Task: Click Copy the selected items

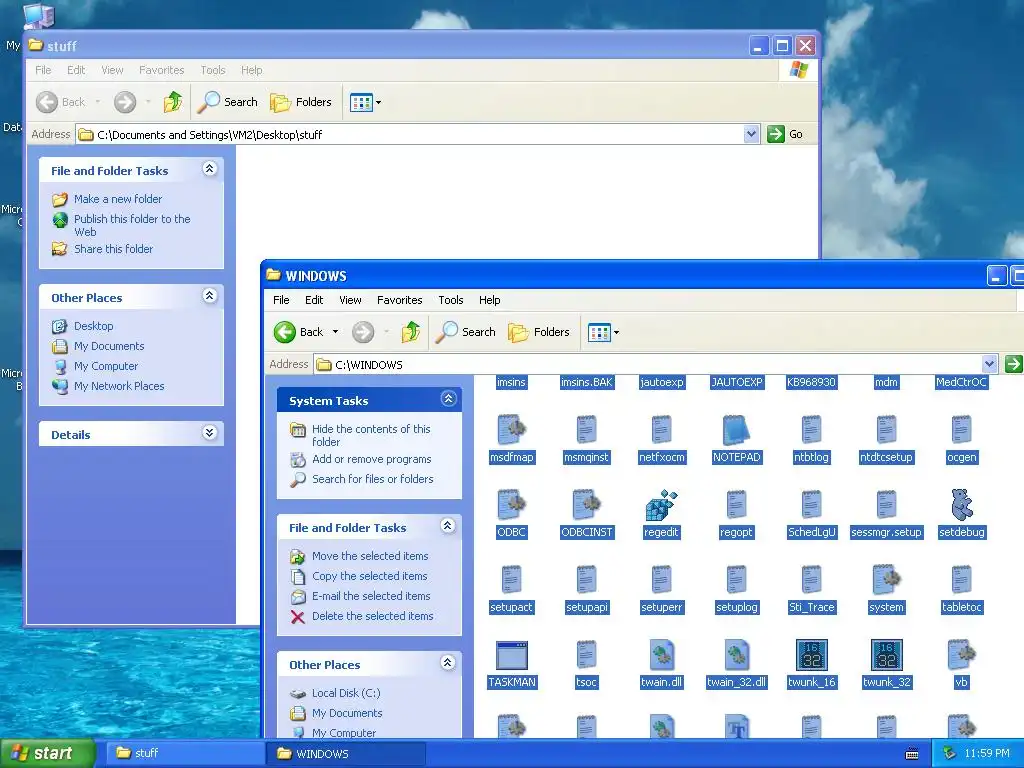Action: (x=370, y=576)
